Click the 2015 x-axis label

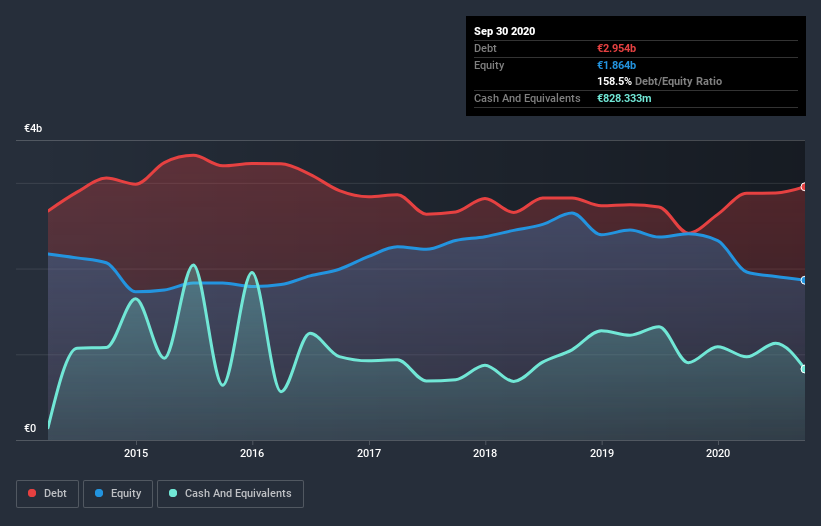pos(136,453)
